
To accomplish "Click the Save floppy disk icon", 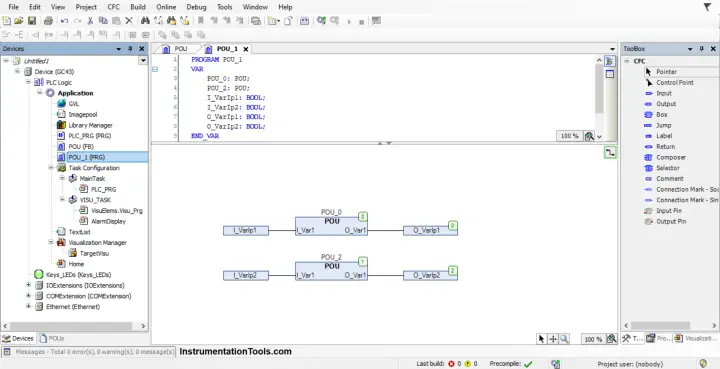I will pyautogui.click(x=32, y=21).
